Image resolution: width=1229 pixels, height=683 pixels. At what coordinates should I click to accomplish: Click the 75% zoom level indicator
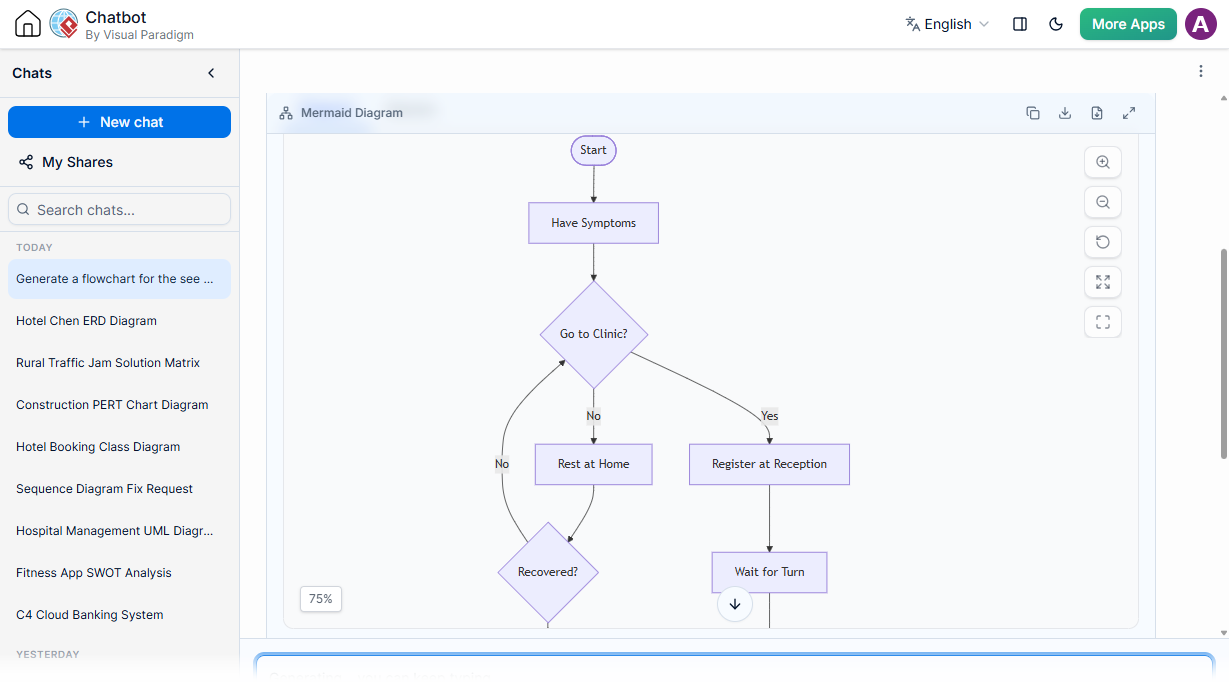coord(321,599)
